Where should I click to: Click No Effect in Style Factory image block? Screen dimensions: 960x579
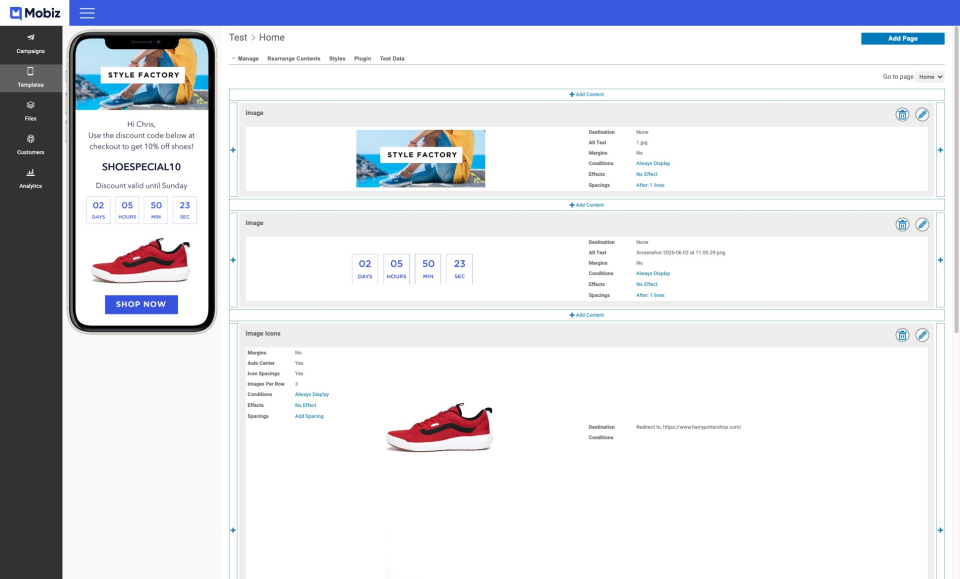tap(647, 174)
